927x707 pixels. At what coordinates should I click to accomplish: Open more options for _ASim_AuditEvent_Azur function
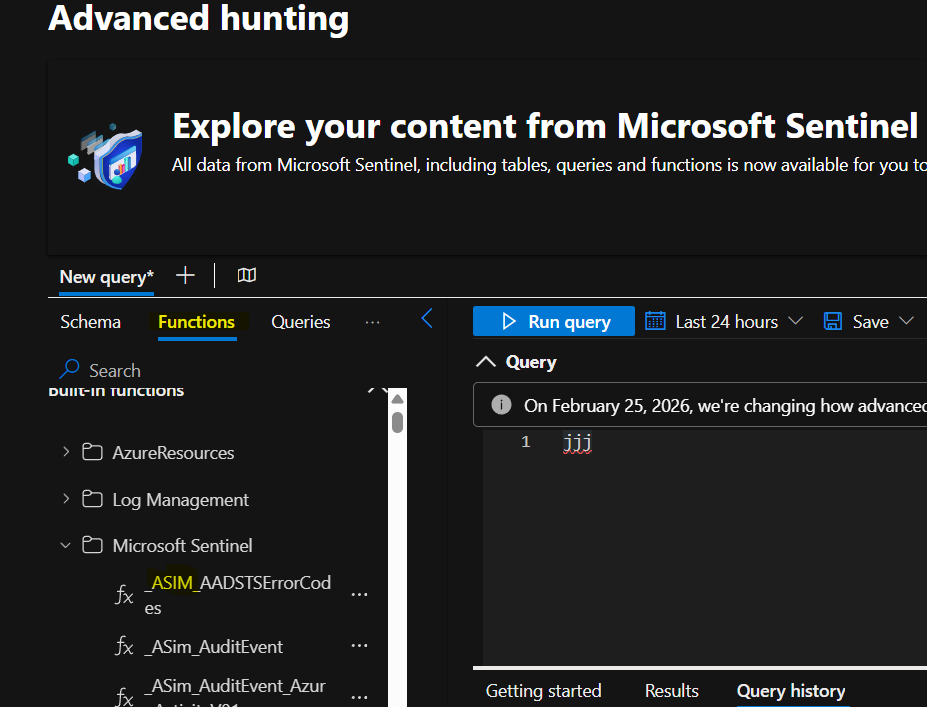click(x=359, y=698)
